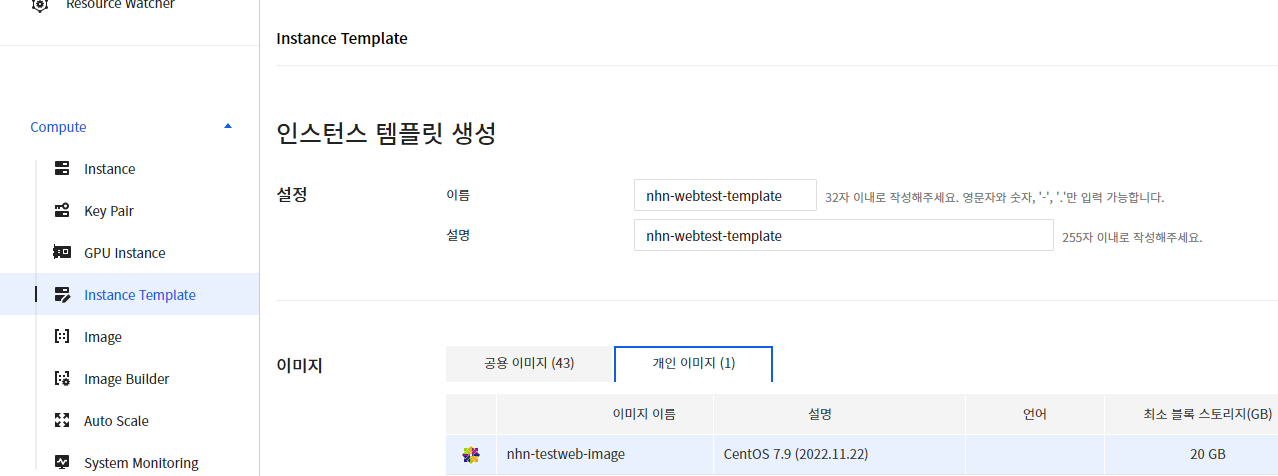Select the nhn-testweb-image table cell
The height and width of the screenshot is (476, 1278).
coord(605,455)
